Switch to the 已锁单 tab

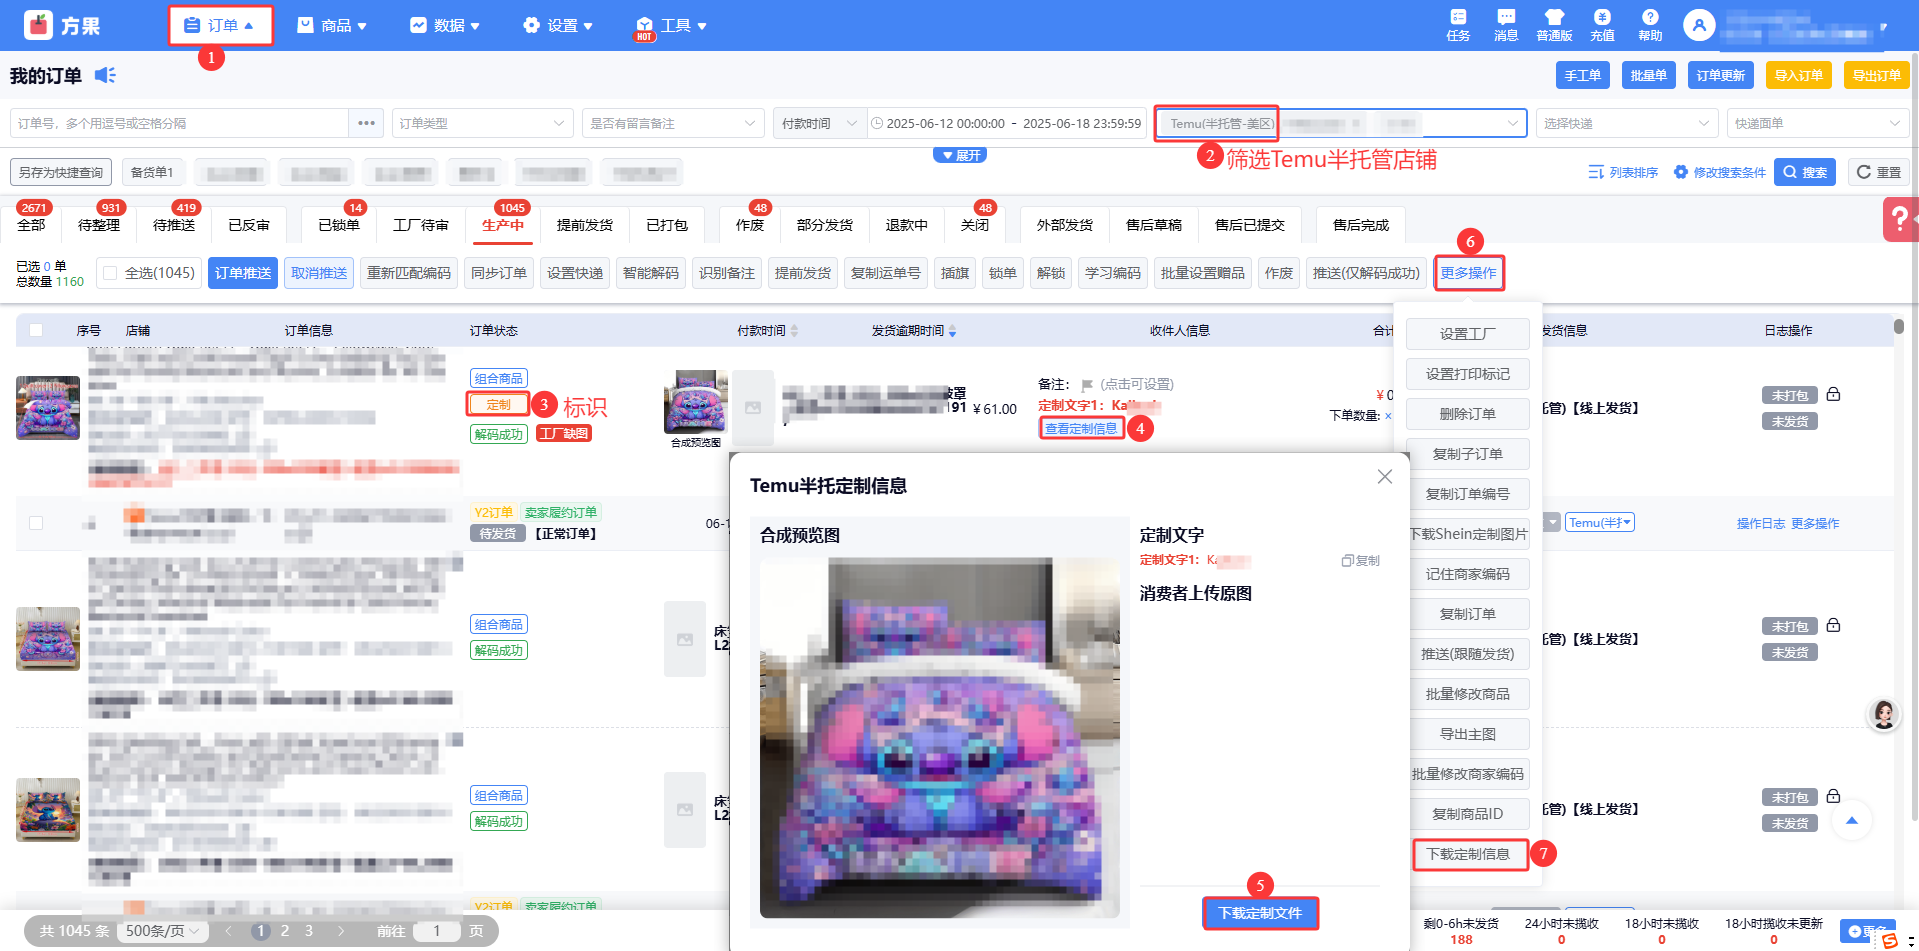pyautogui.click(x=338, y=225)
